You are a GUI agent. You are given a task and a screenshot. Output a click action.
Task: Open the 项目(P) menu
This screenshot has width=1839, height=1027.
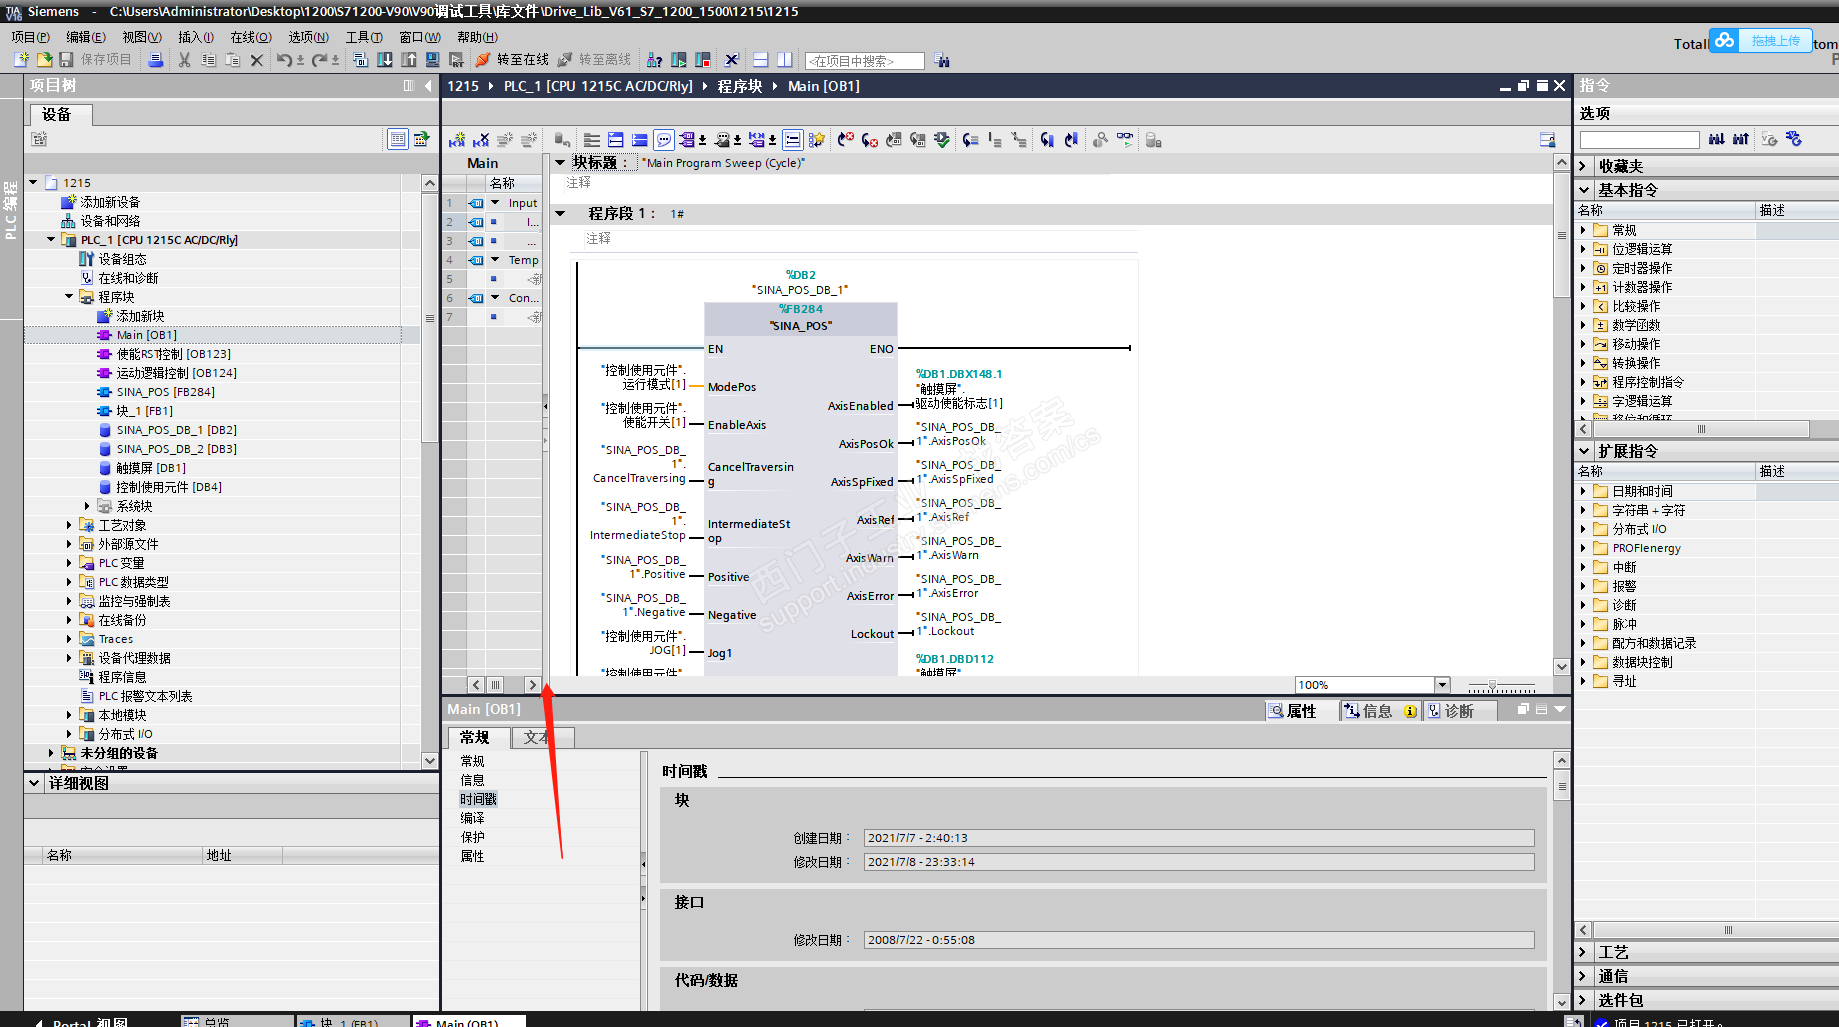(30, 37)
